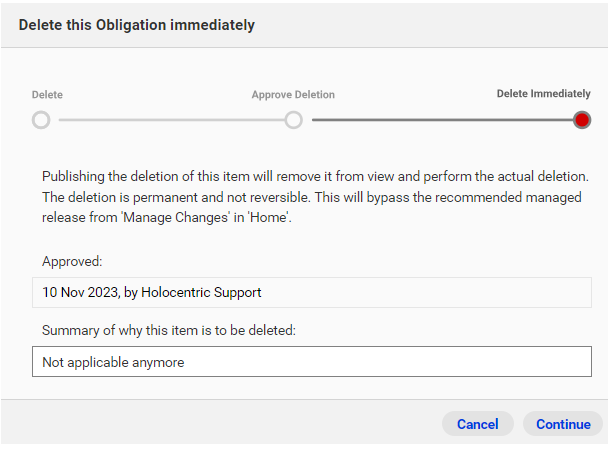Continue with deleting the Obligation
The height and width of the screenshot is (452, 612).
pos(563,424)
